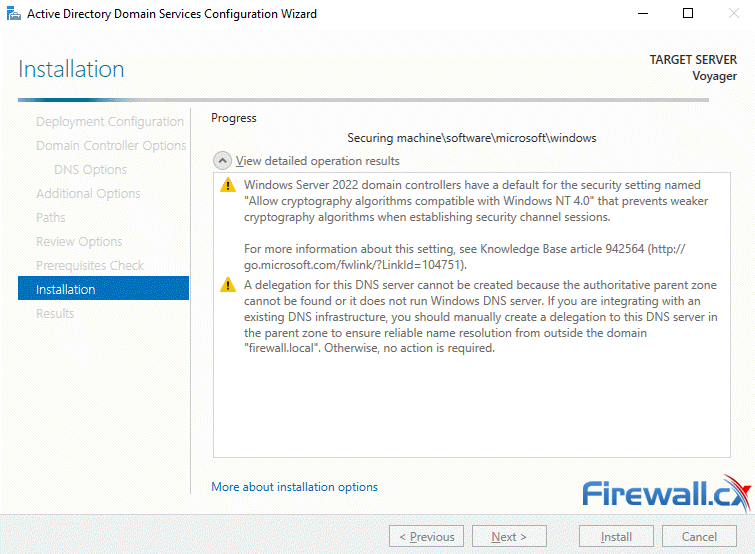Open More about installation options link
Viewport: 755px width, 554px height.
(x=294, y=487)
